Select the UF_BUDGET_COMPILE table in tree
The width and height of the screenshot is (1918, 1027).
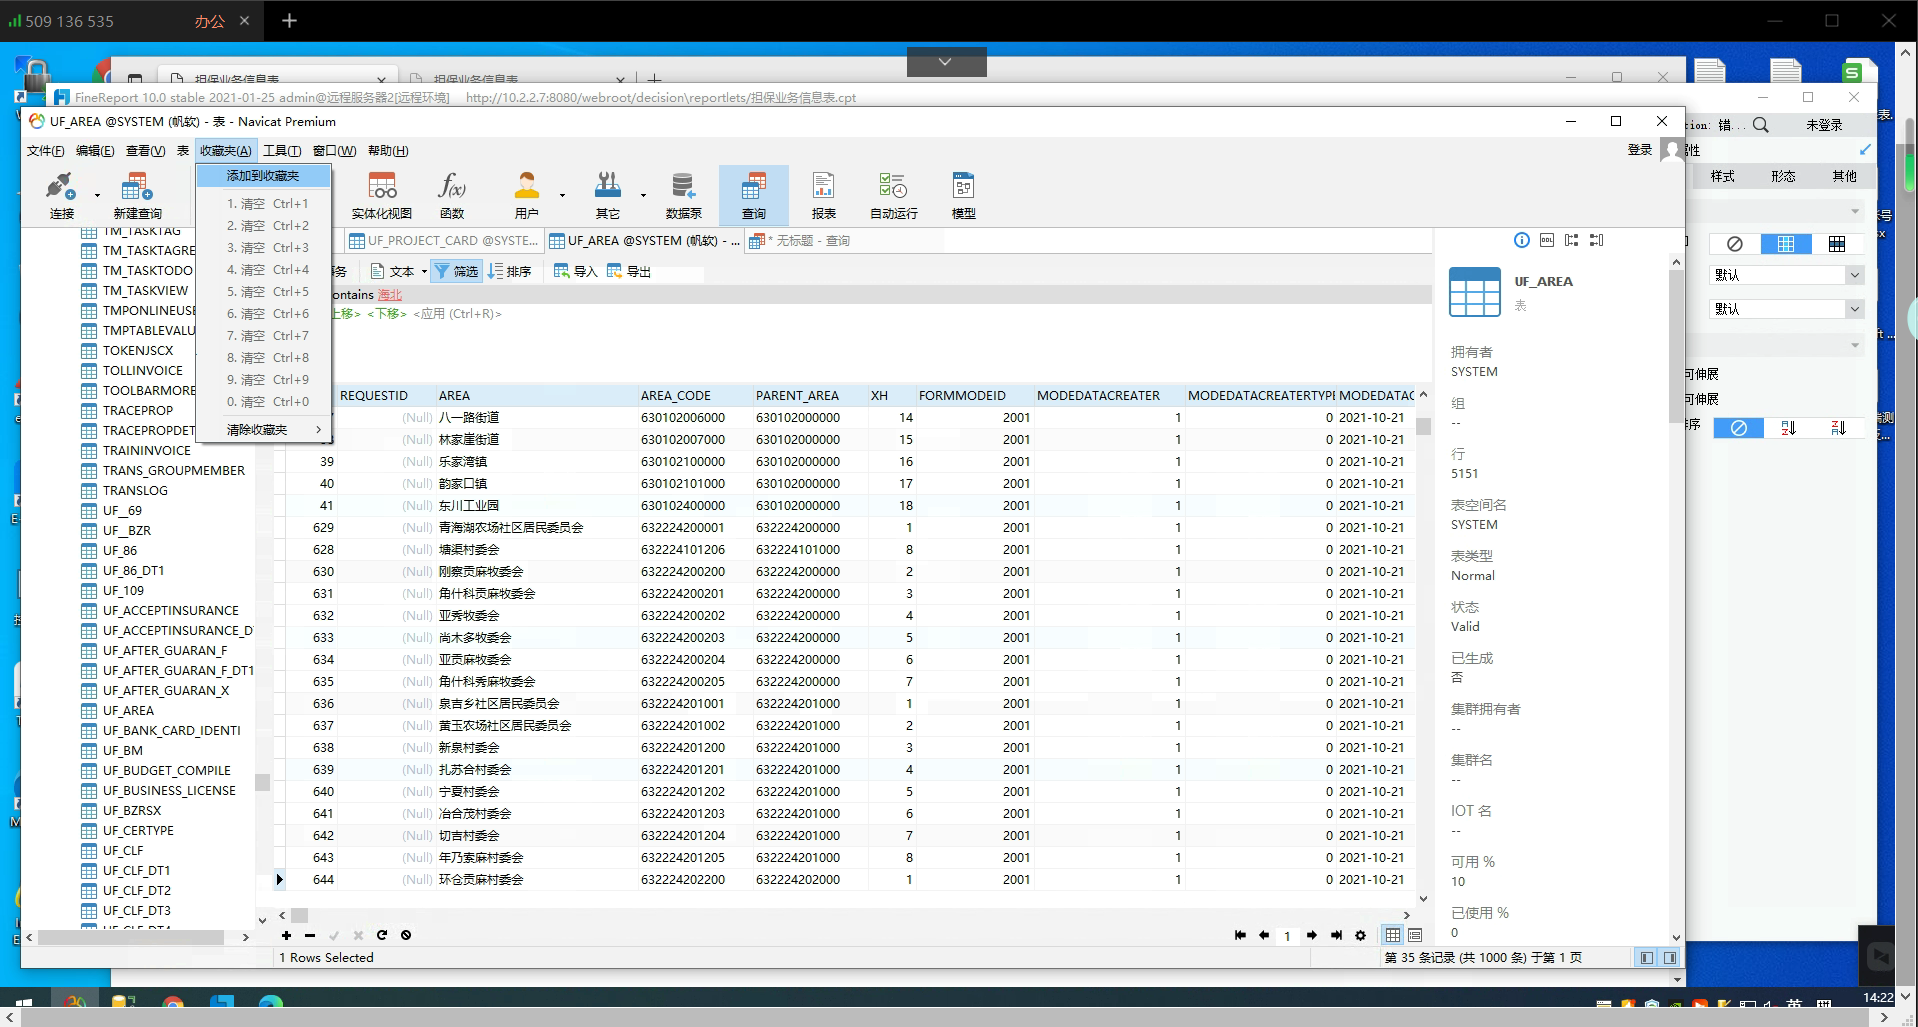pos(166,771)
